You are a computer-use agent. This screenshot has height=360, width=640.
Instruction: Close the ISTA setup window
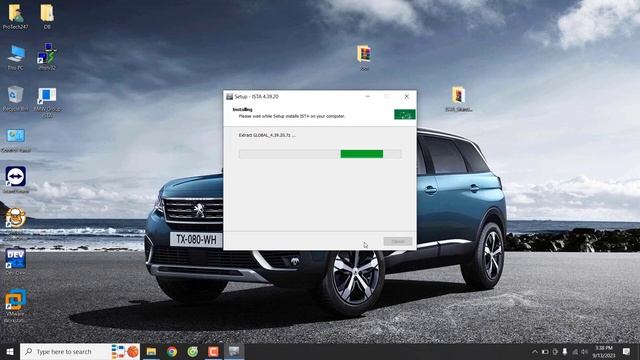(x=407, y=97)
